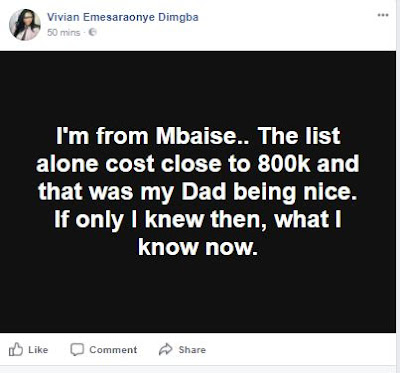Screen dimensions: 400x373
Task: Click the word 'Mbaise' in the status
Action: click(196, 136)
